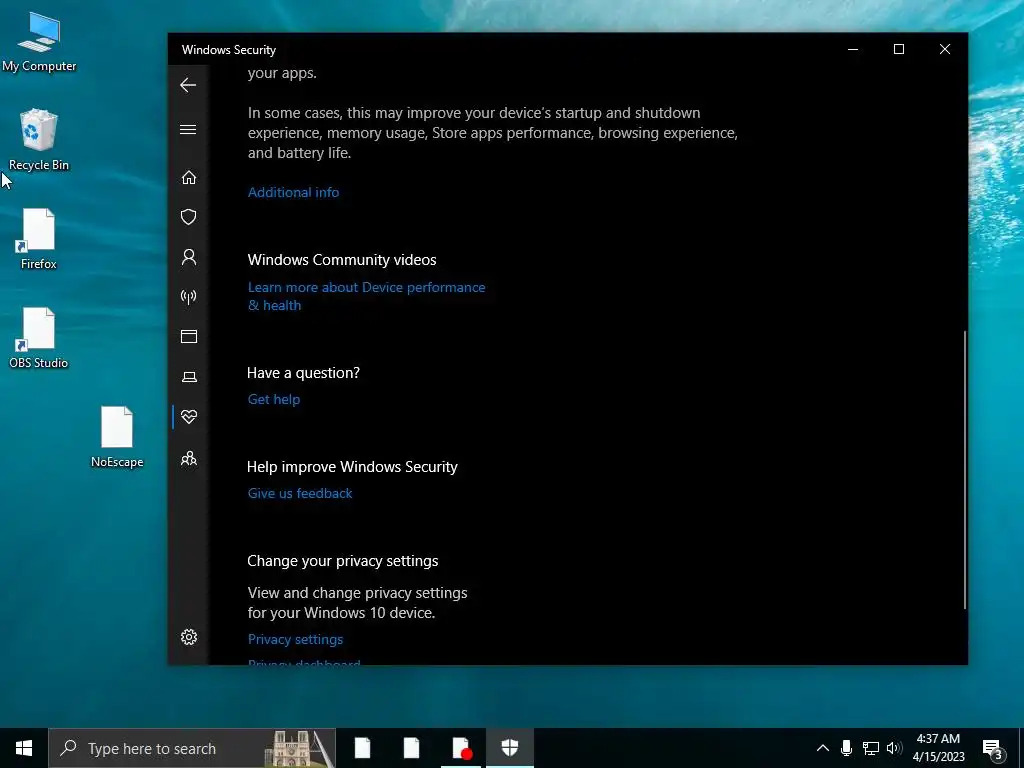1024x768 pixels.
Task: Show hidden system tray icons
Action: [823, 748]
